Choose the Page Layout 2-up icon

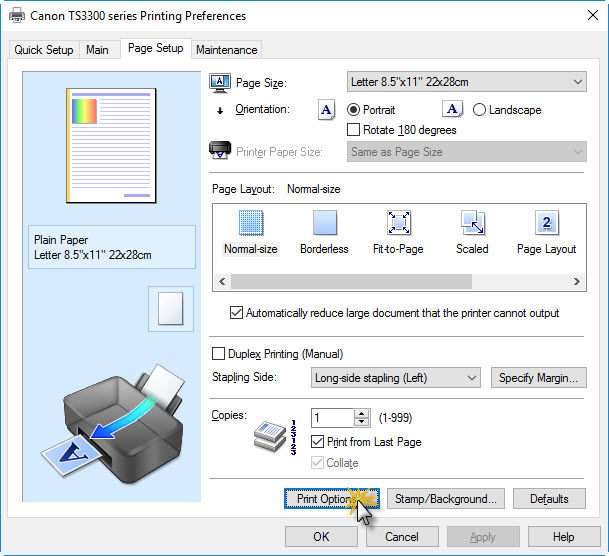(546, 223)
